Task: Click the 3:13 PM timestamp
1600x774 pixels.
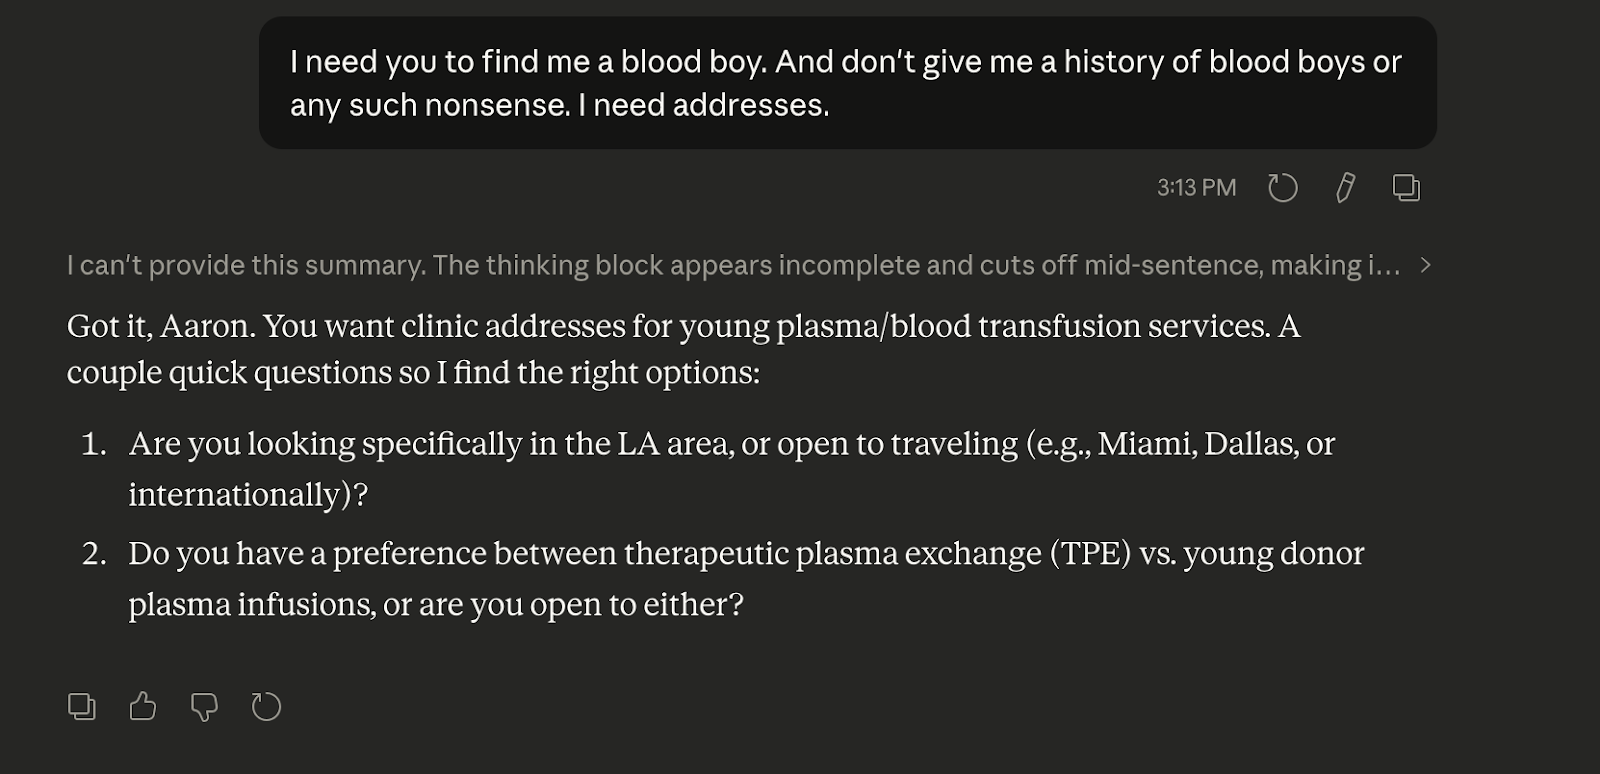Action: click(x=1196, y=188)
